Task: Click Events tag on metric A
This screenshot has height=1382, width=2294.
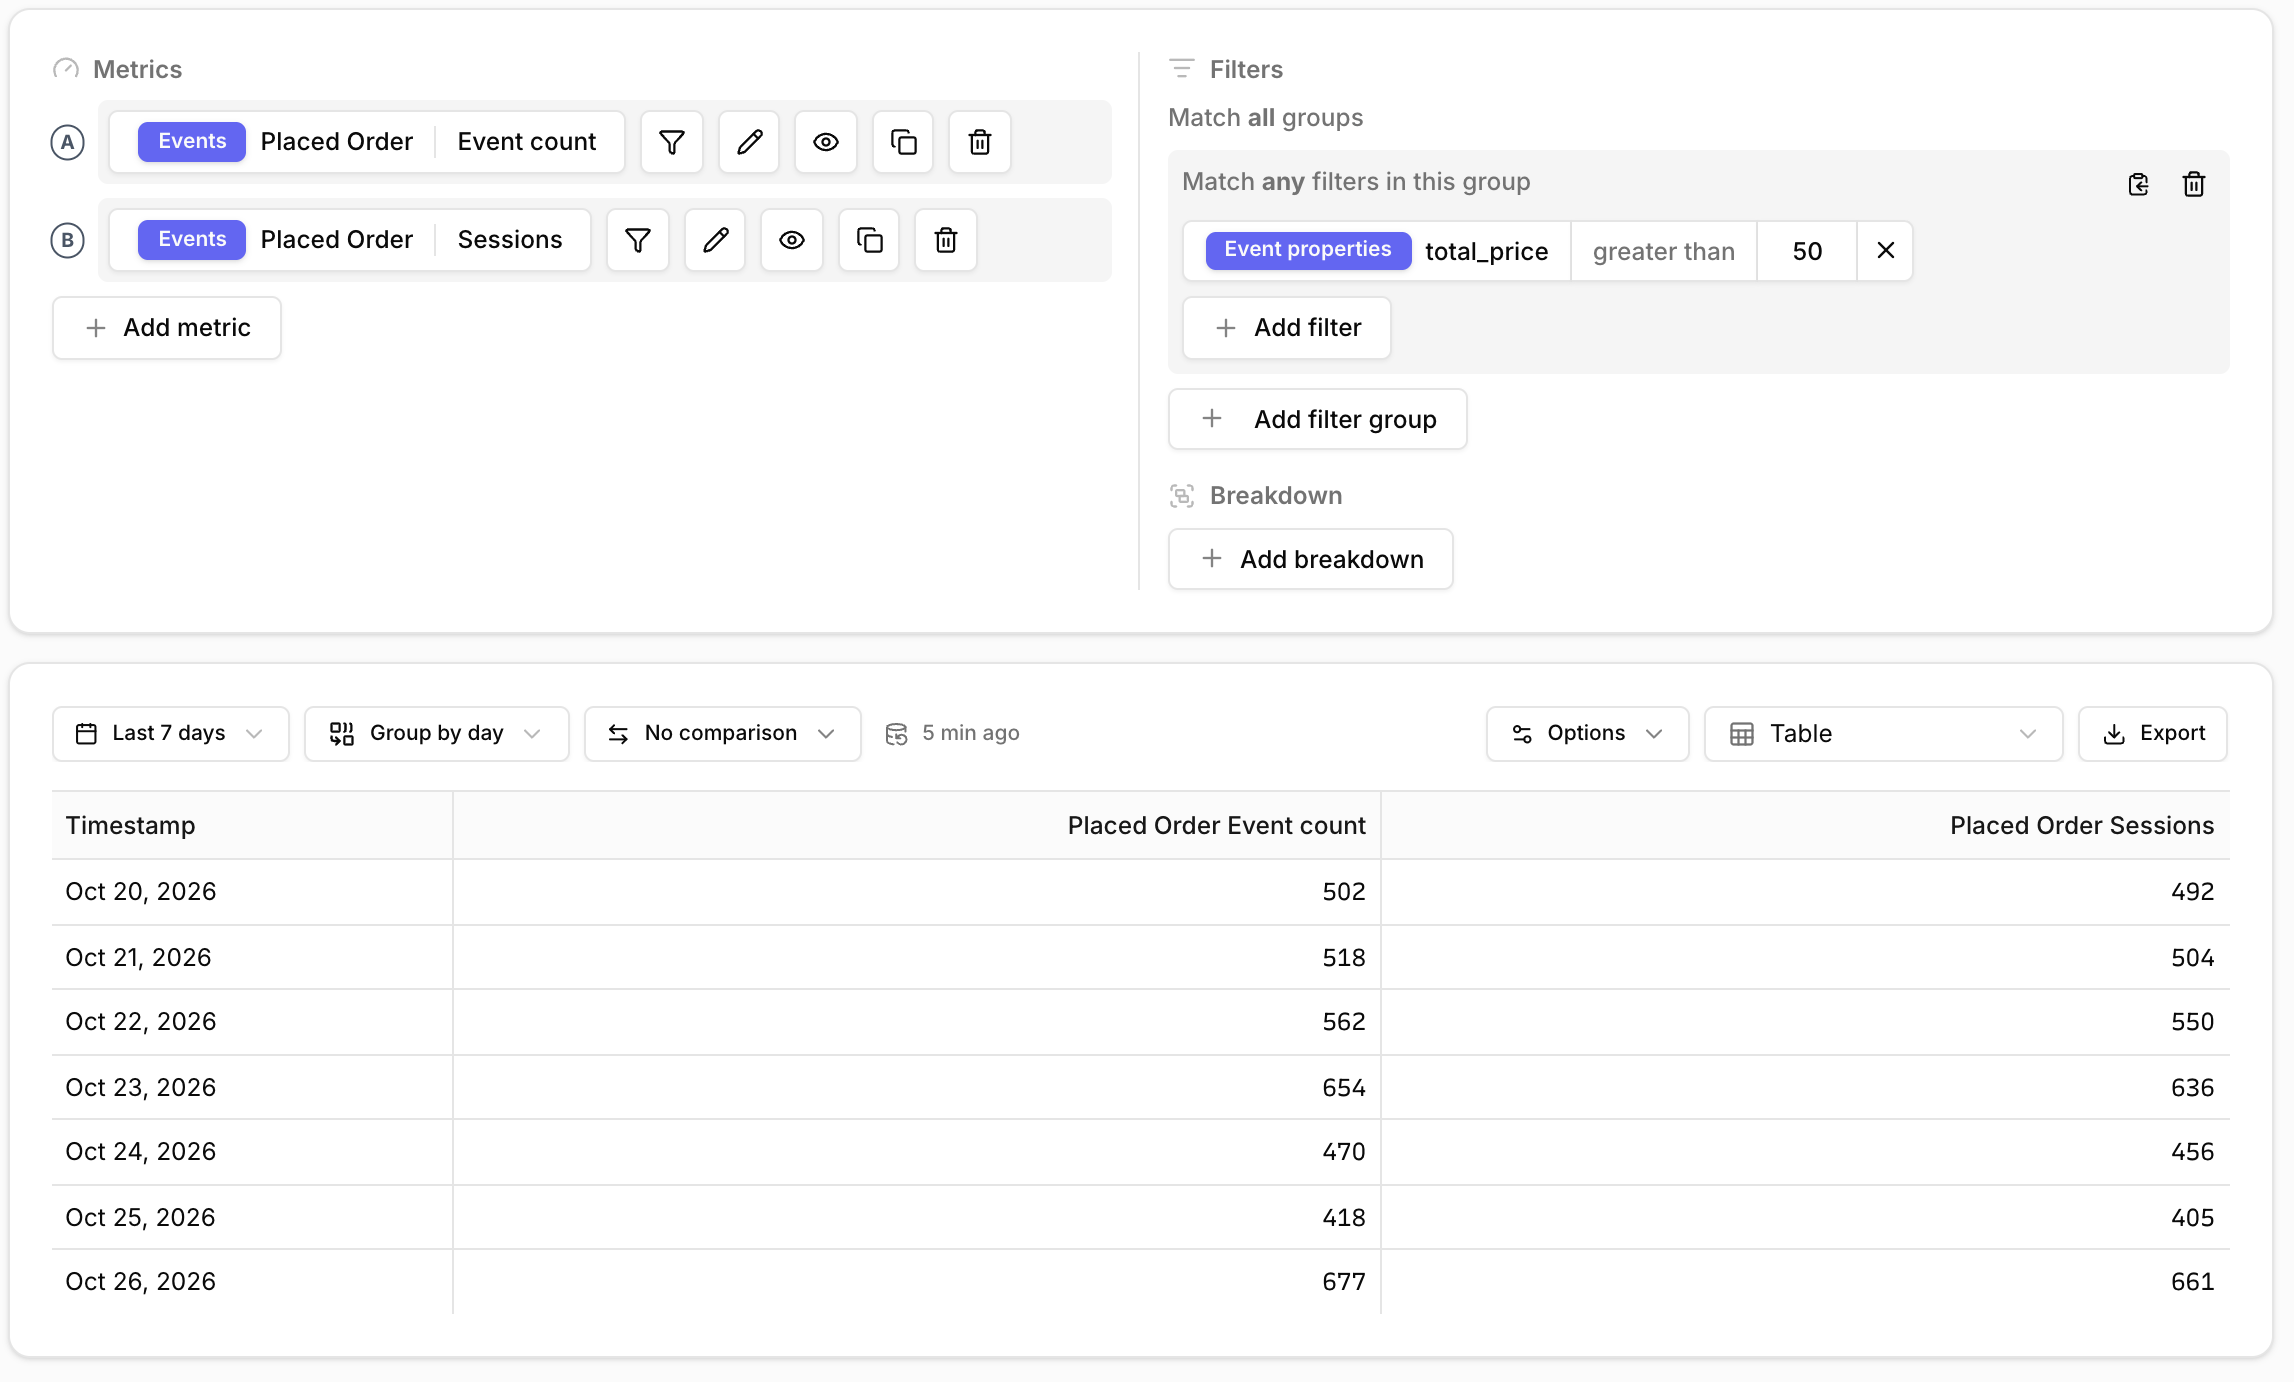Action: 192,142
